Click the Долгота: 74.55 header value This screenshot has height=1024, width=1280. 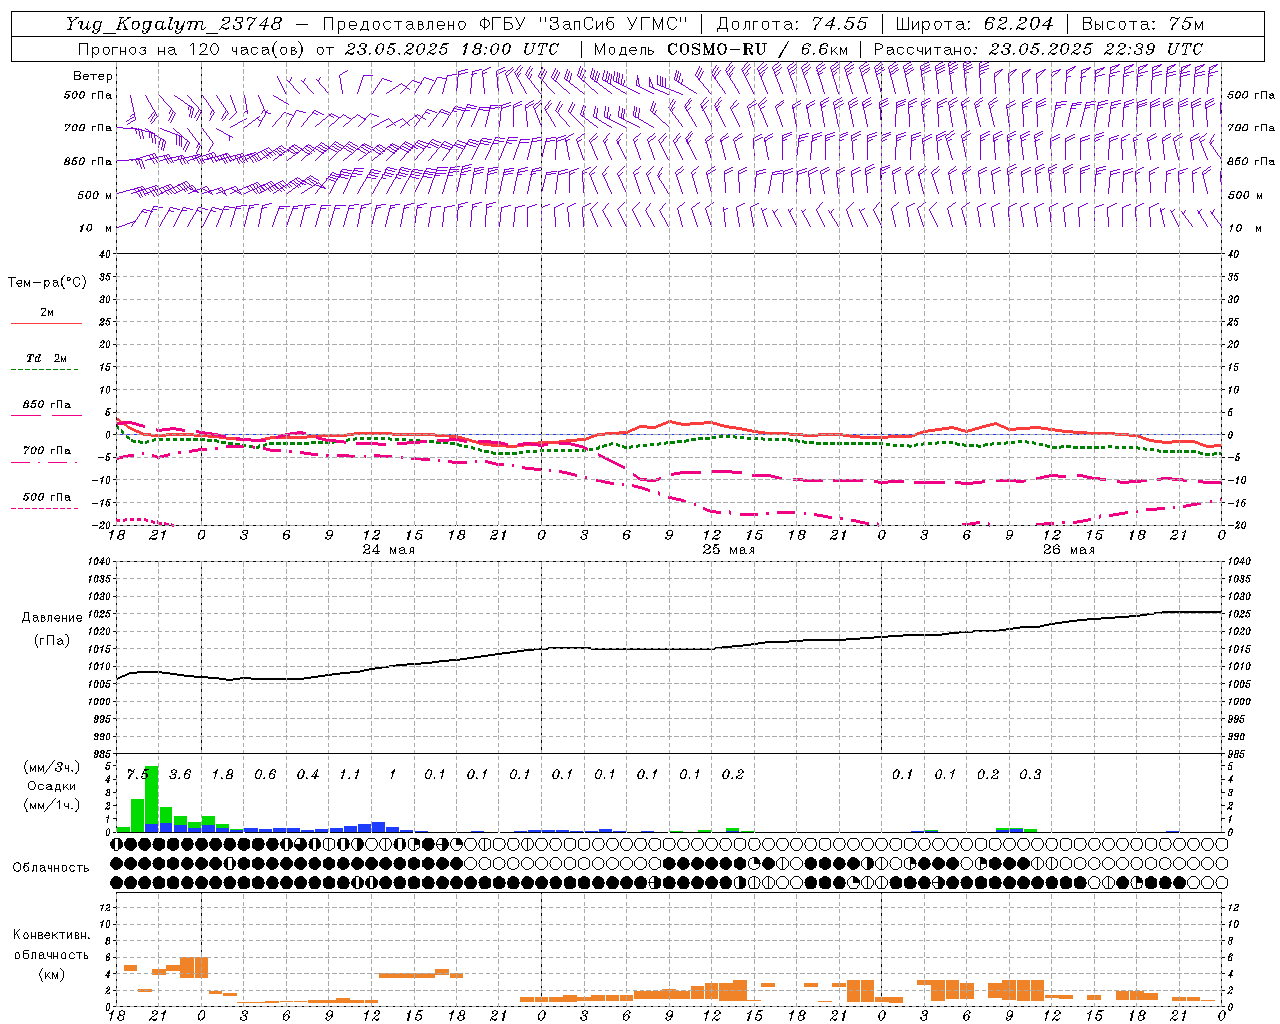click(x=792, y=24)
